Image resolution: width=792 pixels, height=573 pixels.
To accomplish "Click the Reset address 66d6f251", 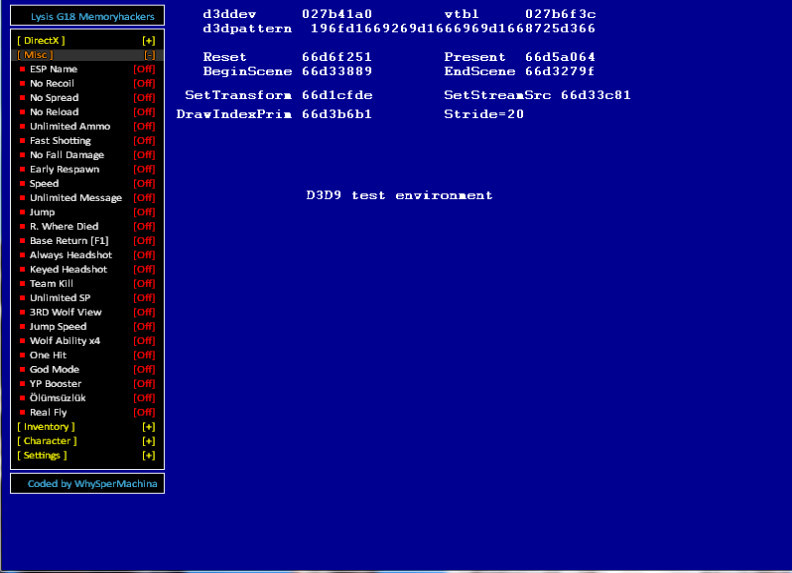I will click(x=337, y=57).
